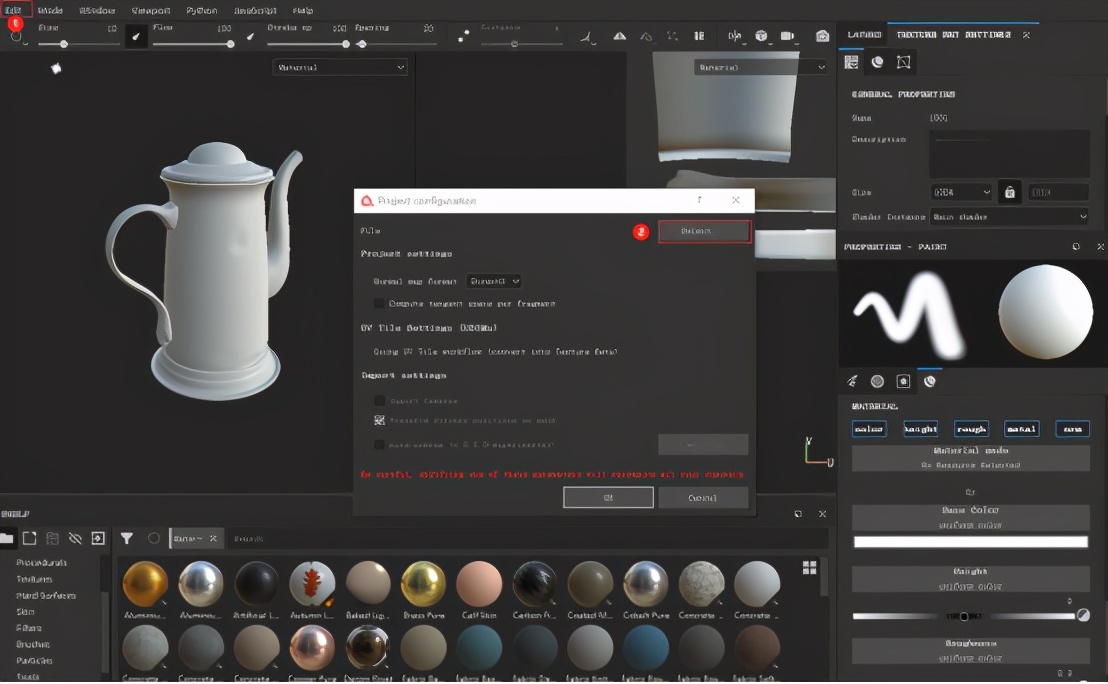Expand the left viewport Material mode dropdown
The width and height of the screenshot is (1108, 684).
[x=340, y=67]
